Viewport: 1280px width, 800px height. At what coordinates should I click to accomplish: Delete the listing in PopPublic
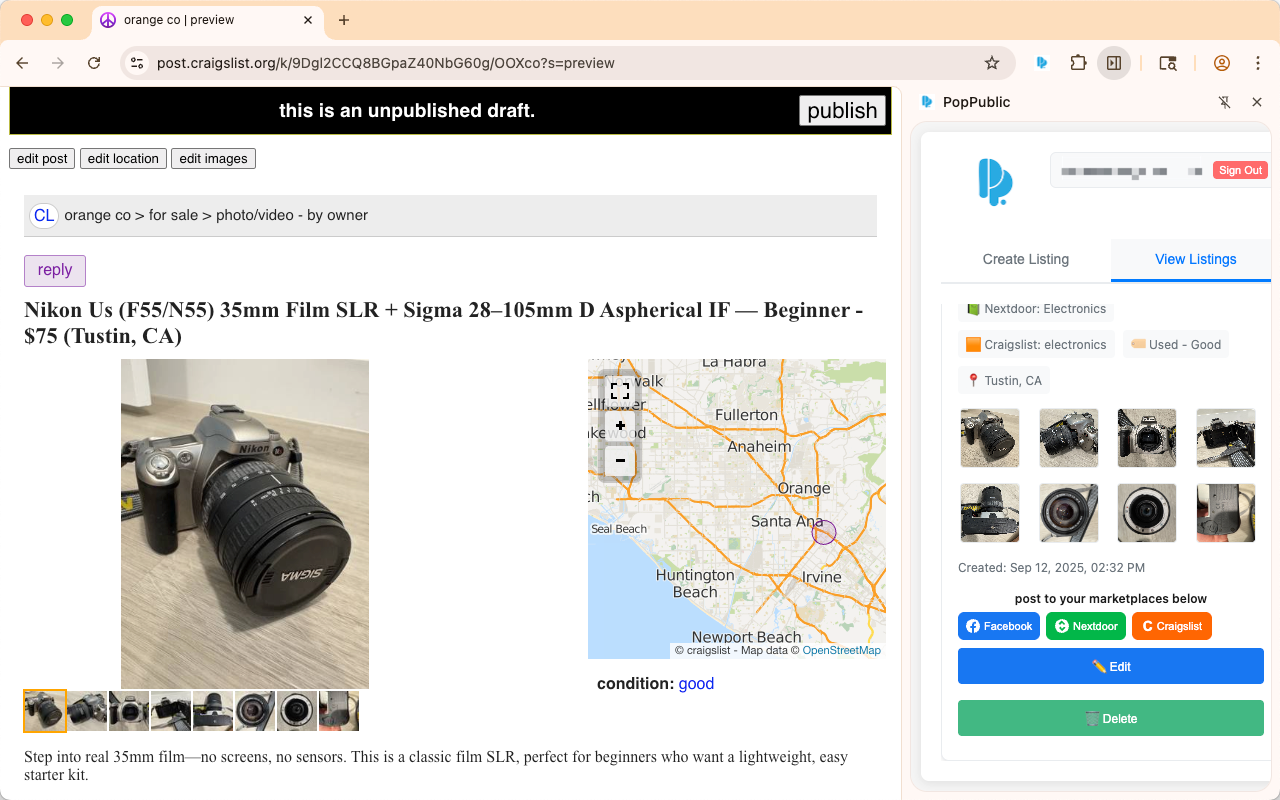click(1111, 718)
